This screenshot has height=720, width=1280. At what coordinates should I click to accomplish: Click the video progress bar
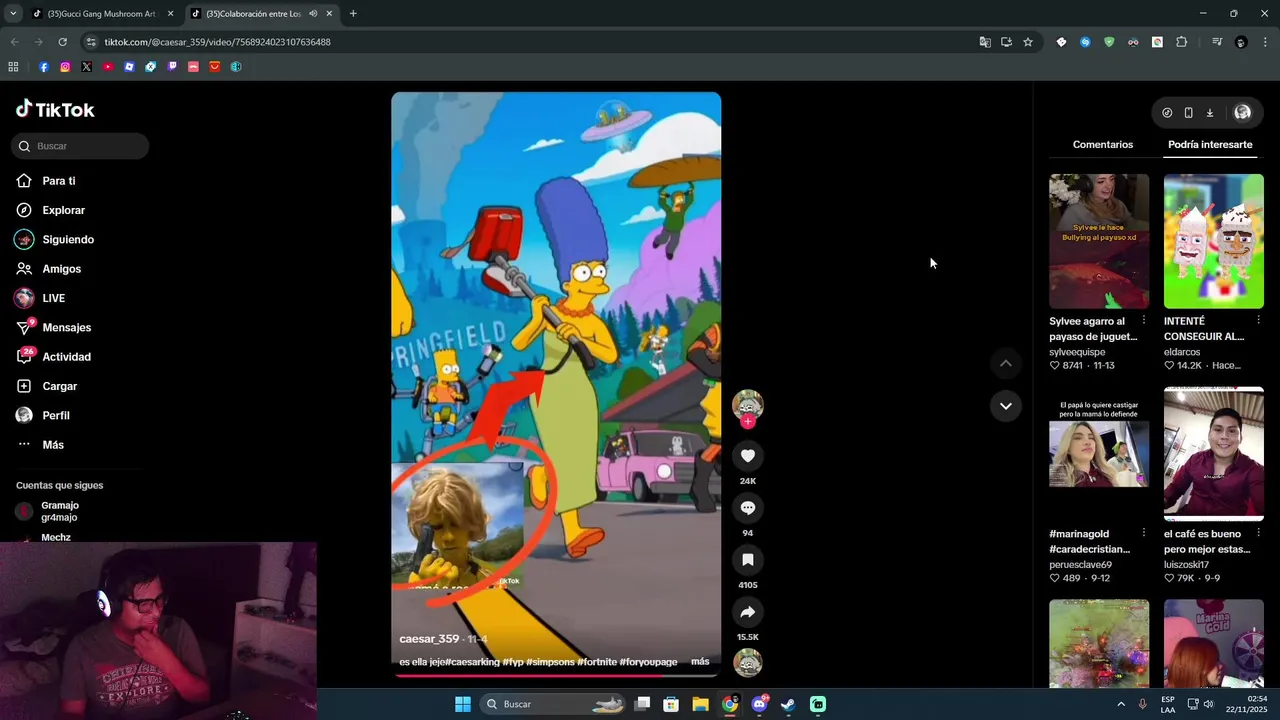(556, 675)
